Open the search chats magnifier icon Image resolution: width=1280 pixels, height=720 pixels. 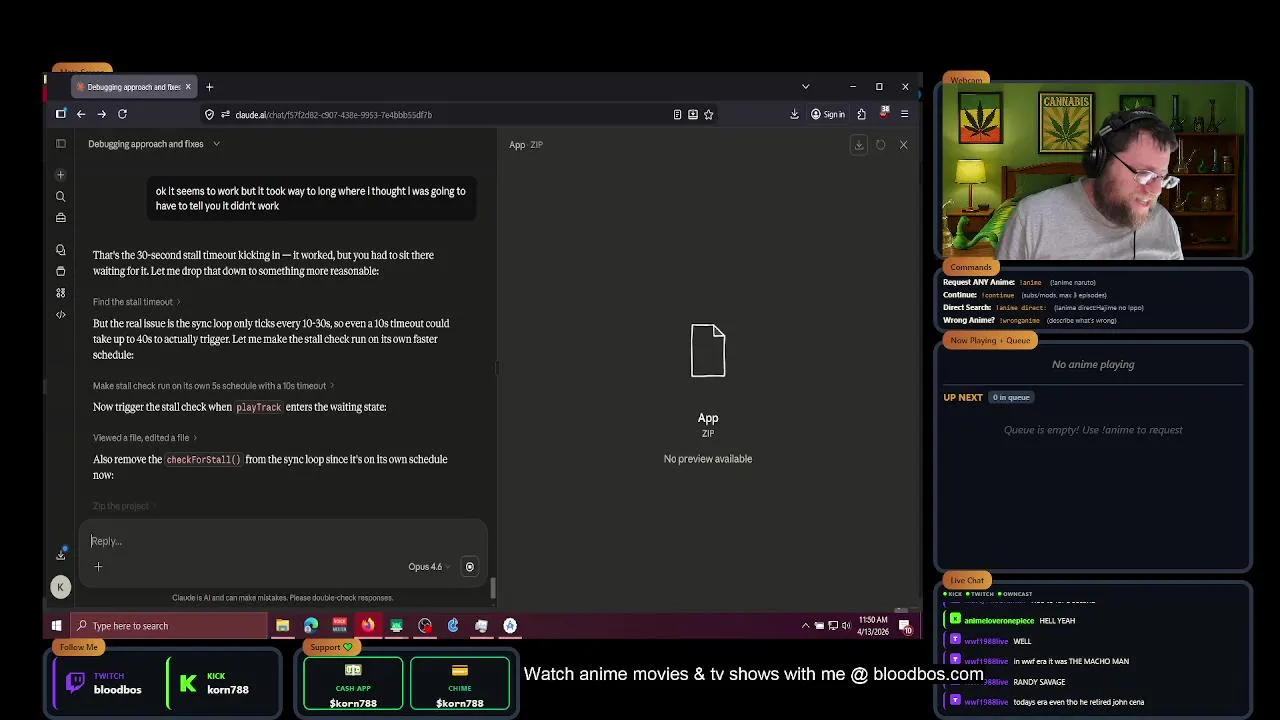pyautogui.click(x=61, y=197)
